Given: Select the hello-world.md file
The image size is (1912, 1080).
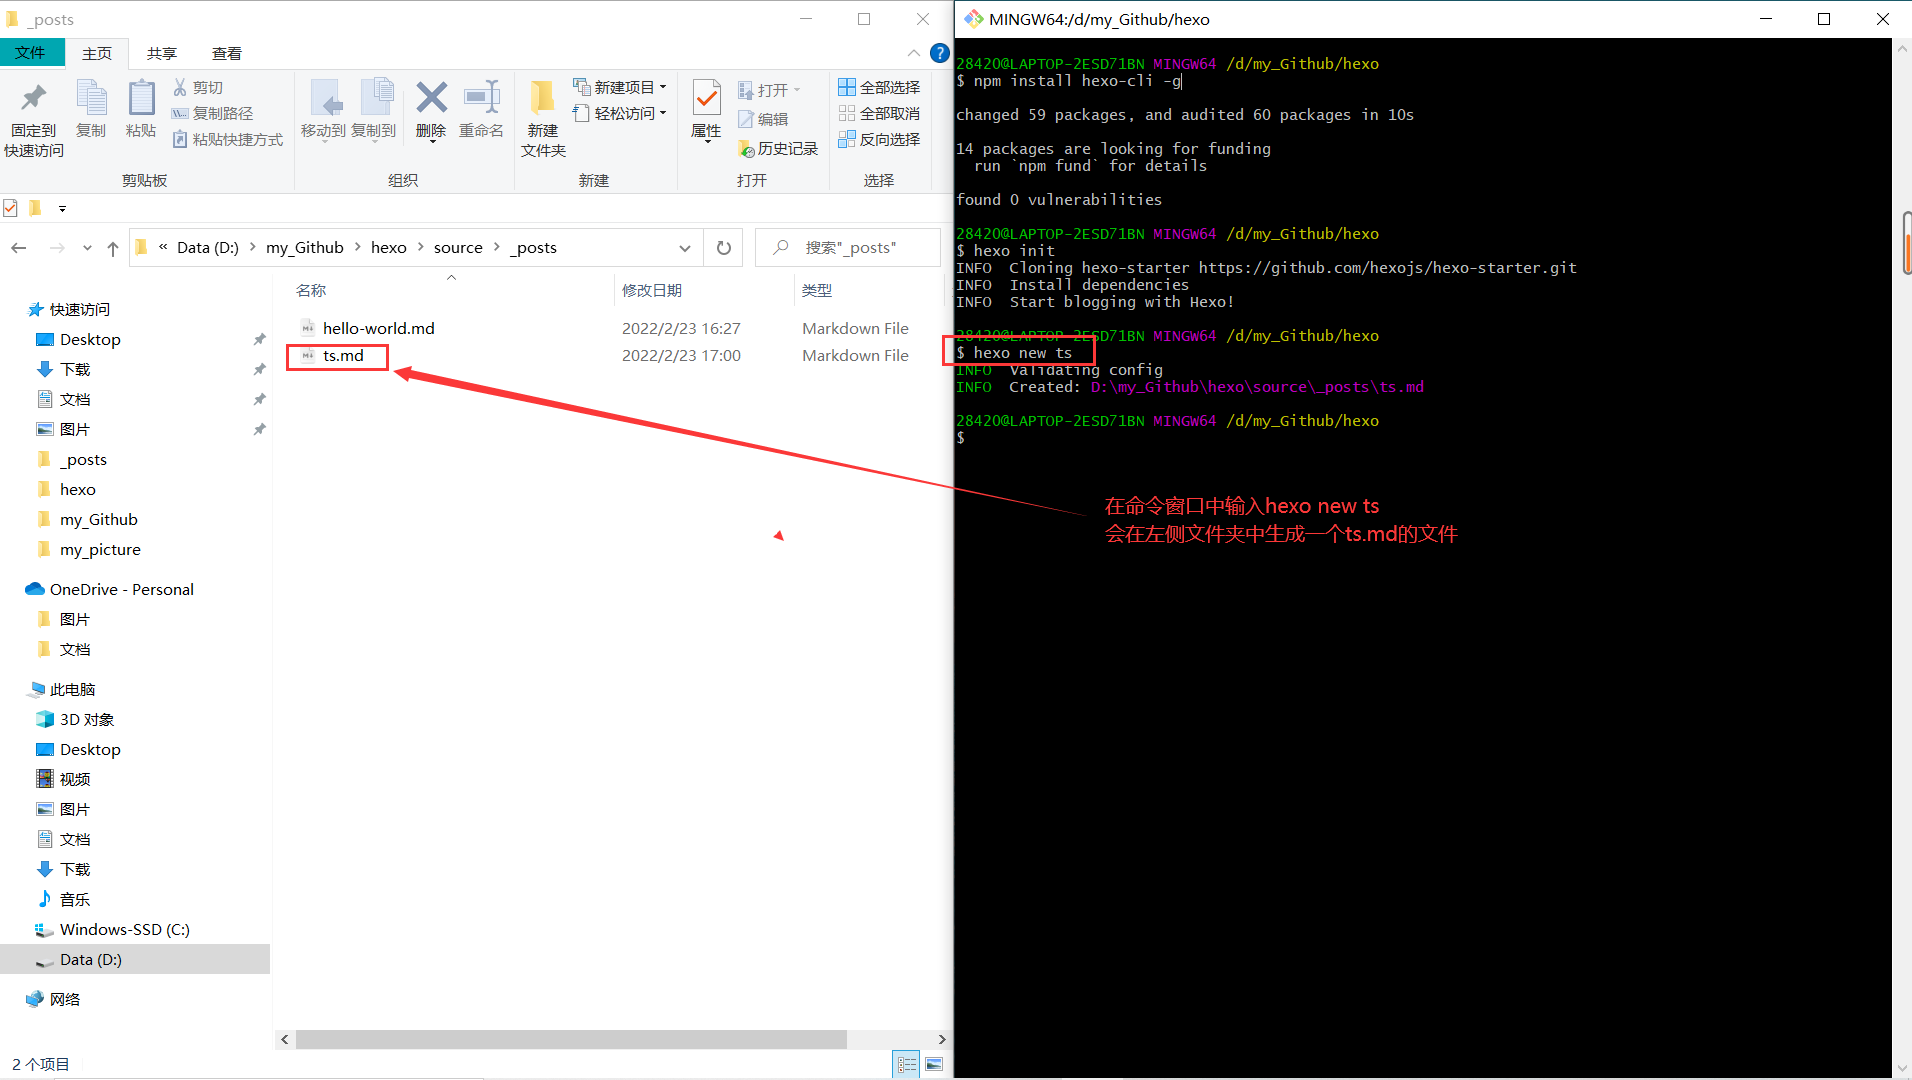Looking at the screenshot, I should point(379,328).
